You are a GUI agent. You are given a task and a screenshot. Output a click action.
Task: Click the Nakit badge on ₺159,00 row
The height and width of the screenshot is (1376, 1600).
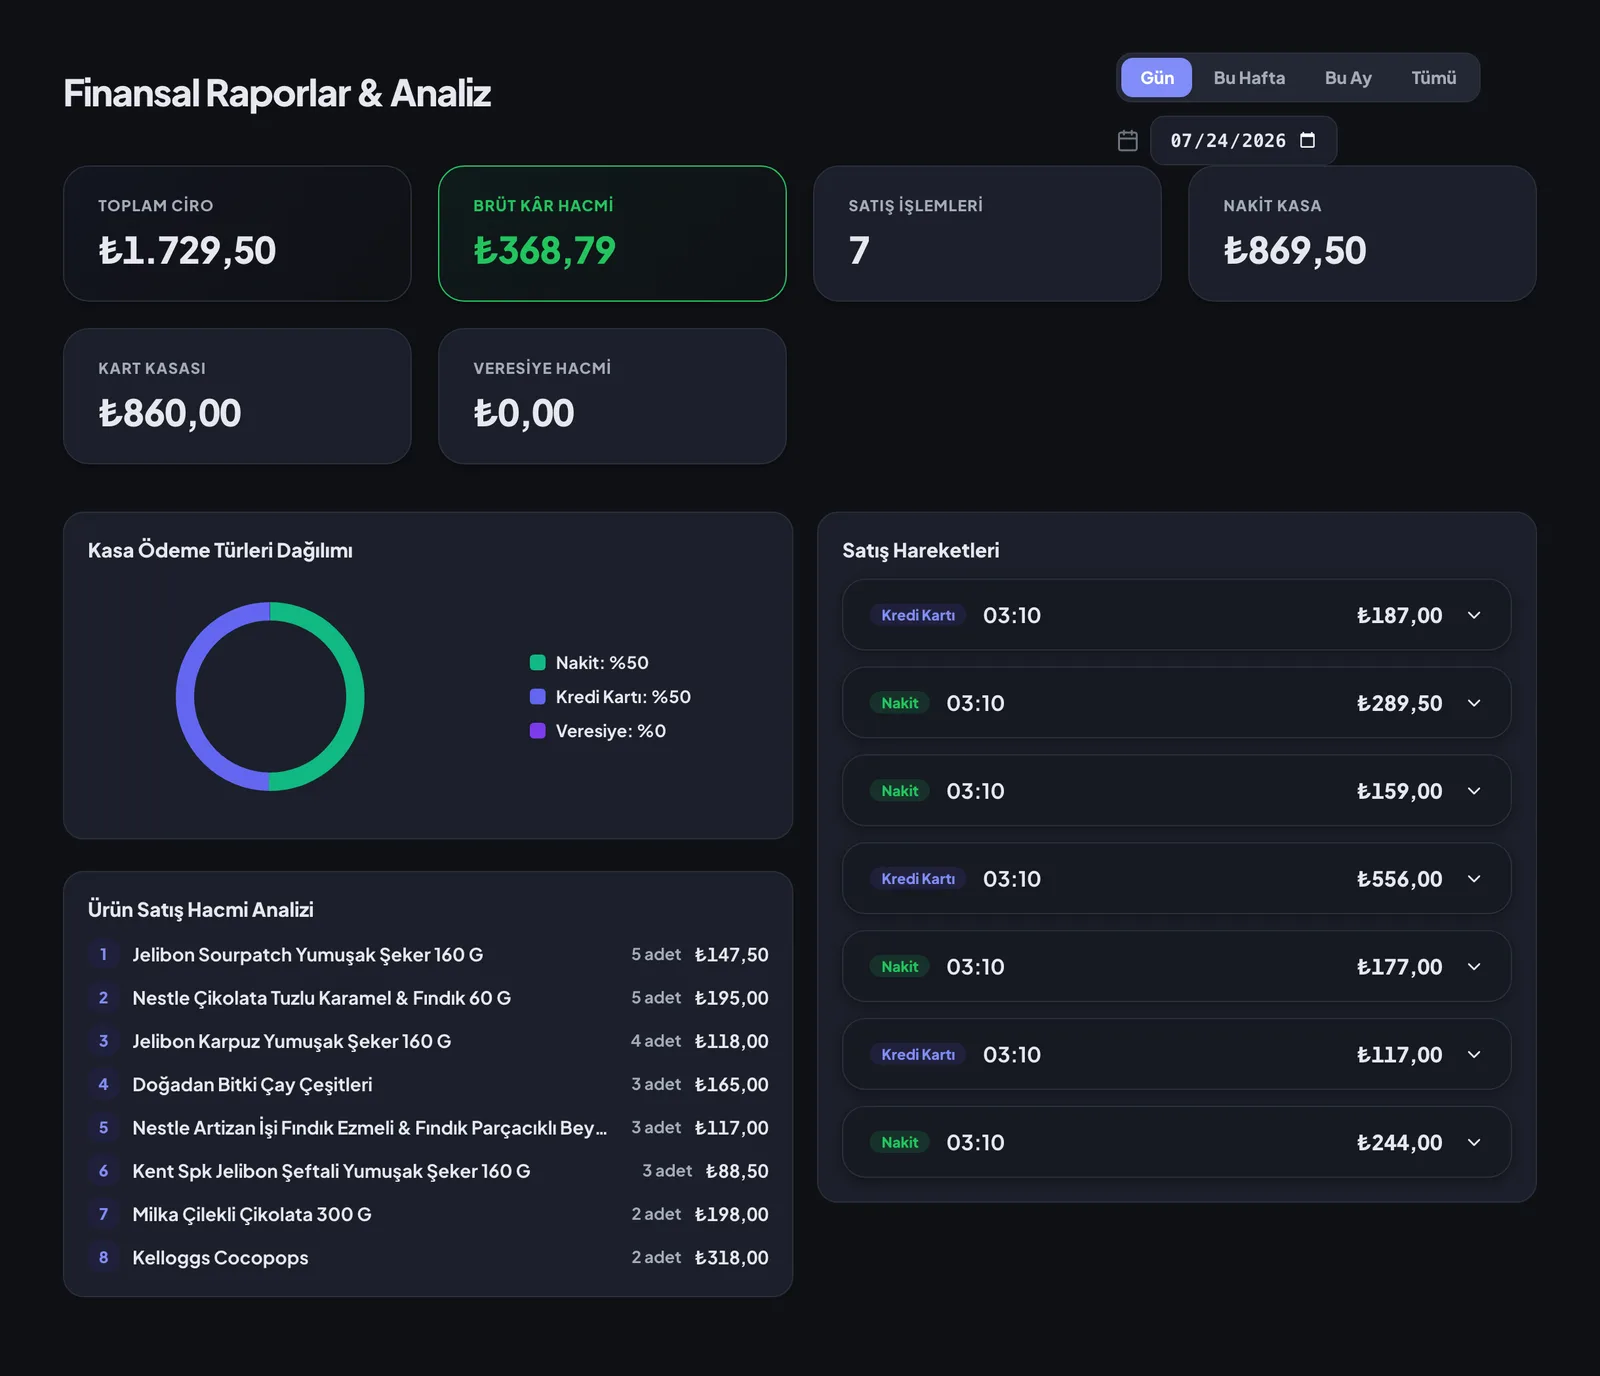(x=899, y=791)
